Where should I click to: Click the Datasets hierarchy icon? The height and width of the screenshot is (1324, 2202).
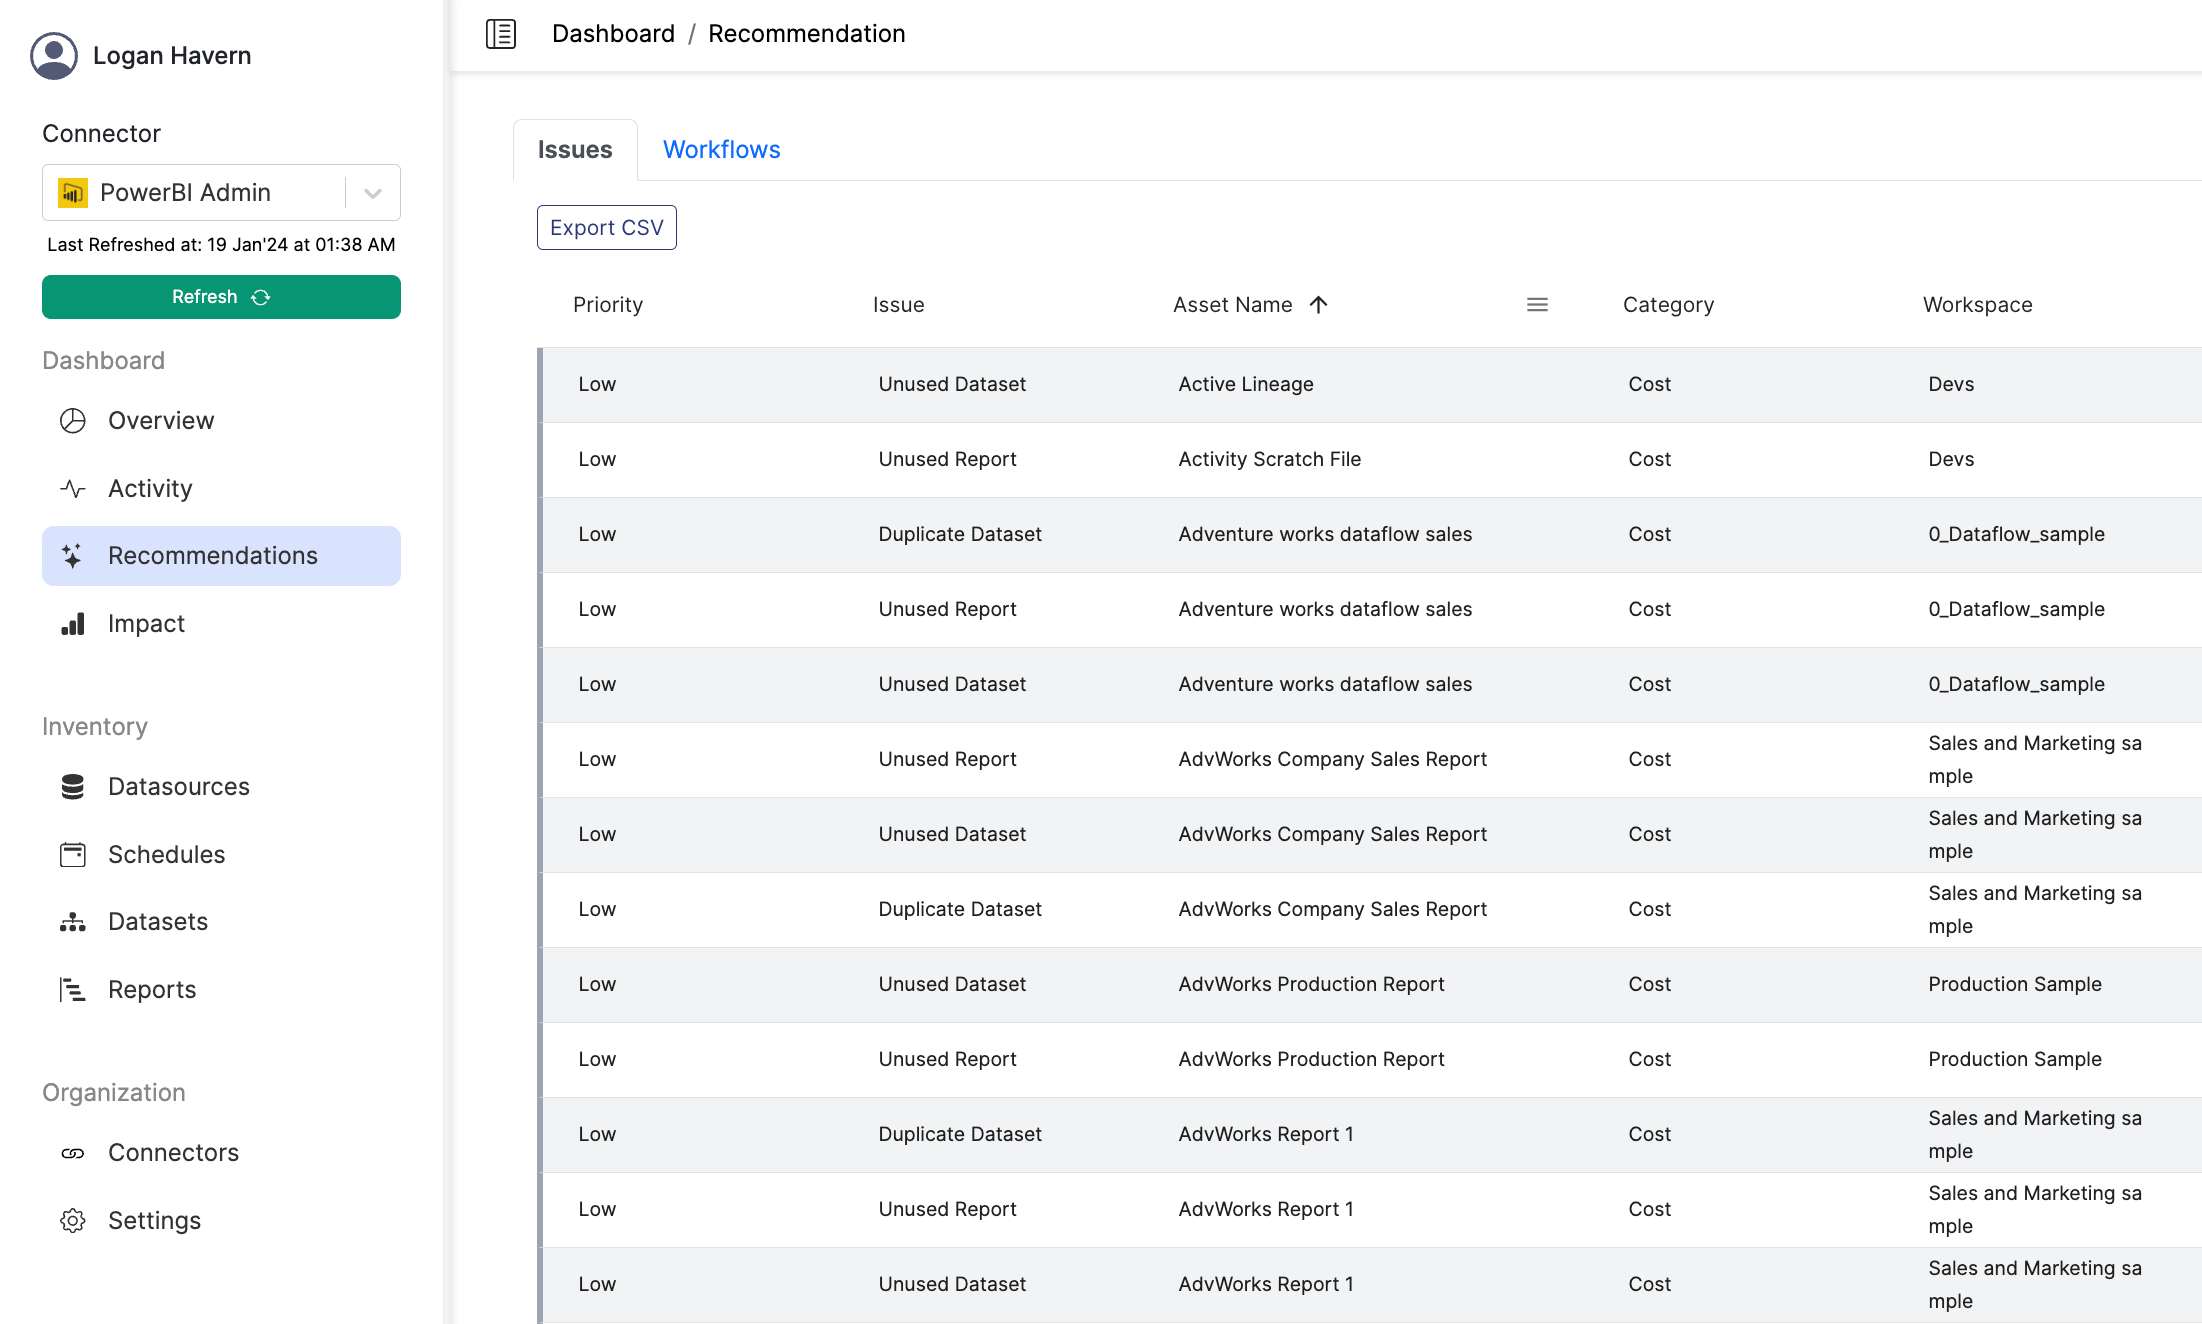pyautogui.click(x=73, y=922)
